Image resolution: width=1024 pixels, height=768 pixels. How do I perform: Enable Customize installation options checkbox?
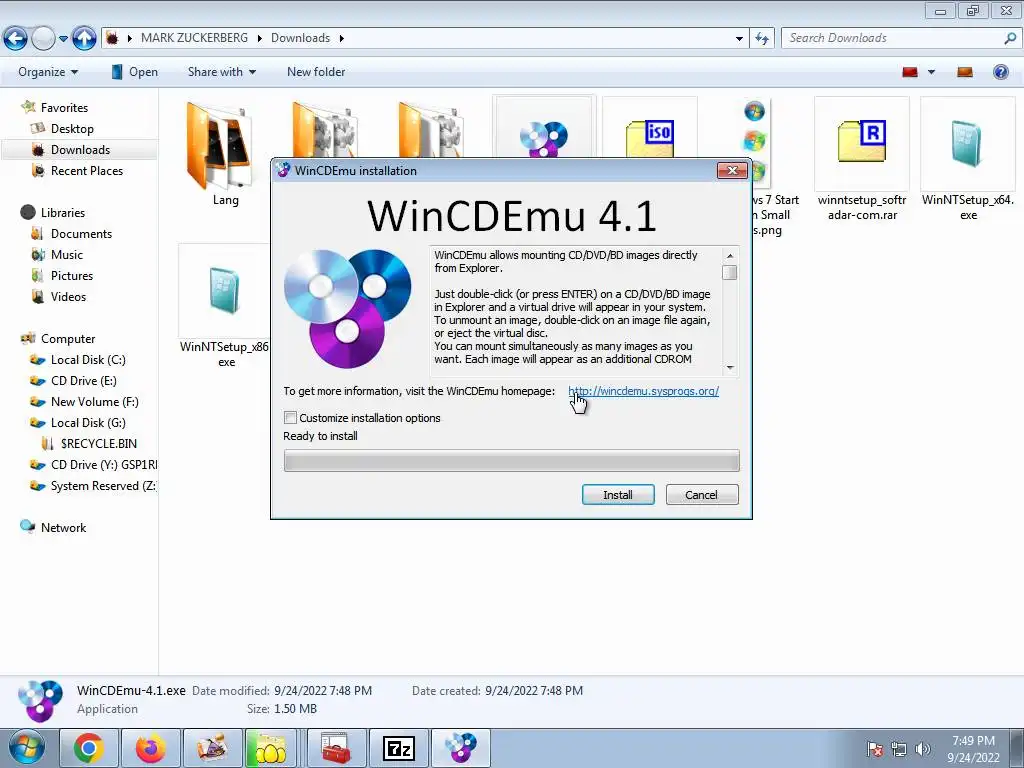click(291, 417)
